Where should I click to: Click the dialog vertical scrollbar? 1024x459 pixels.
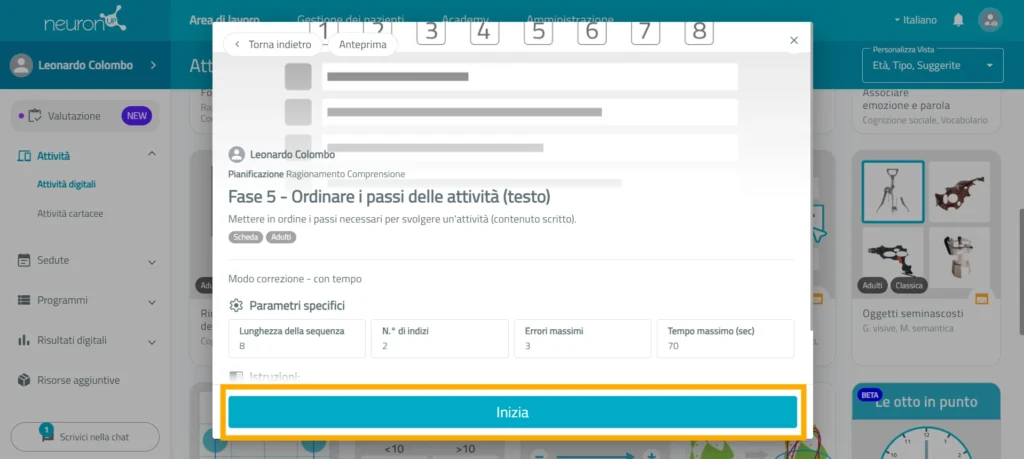(811, 176)
